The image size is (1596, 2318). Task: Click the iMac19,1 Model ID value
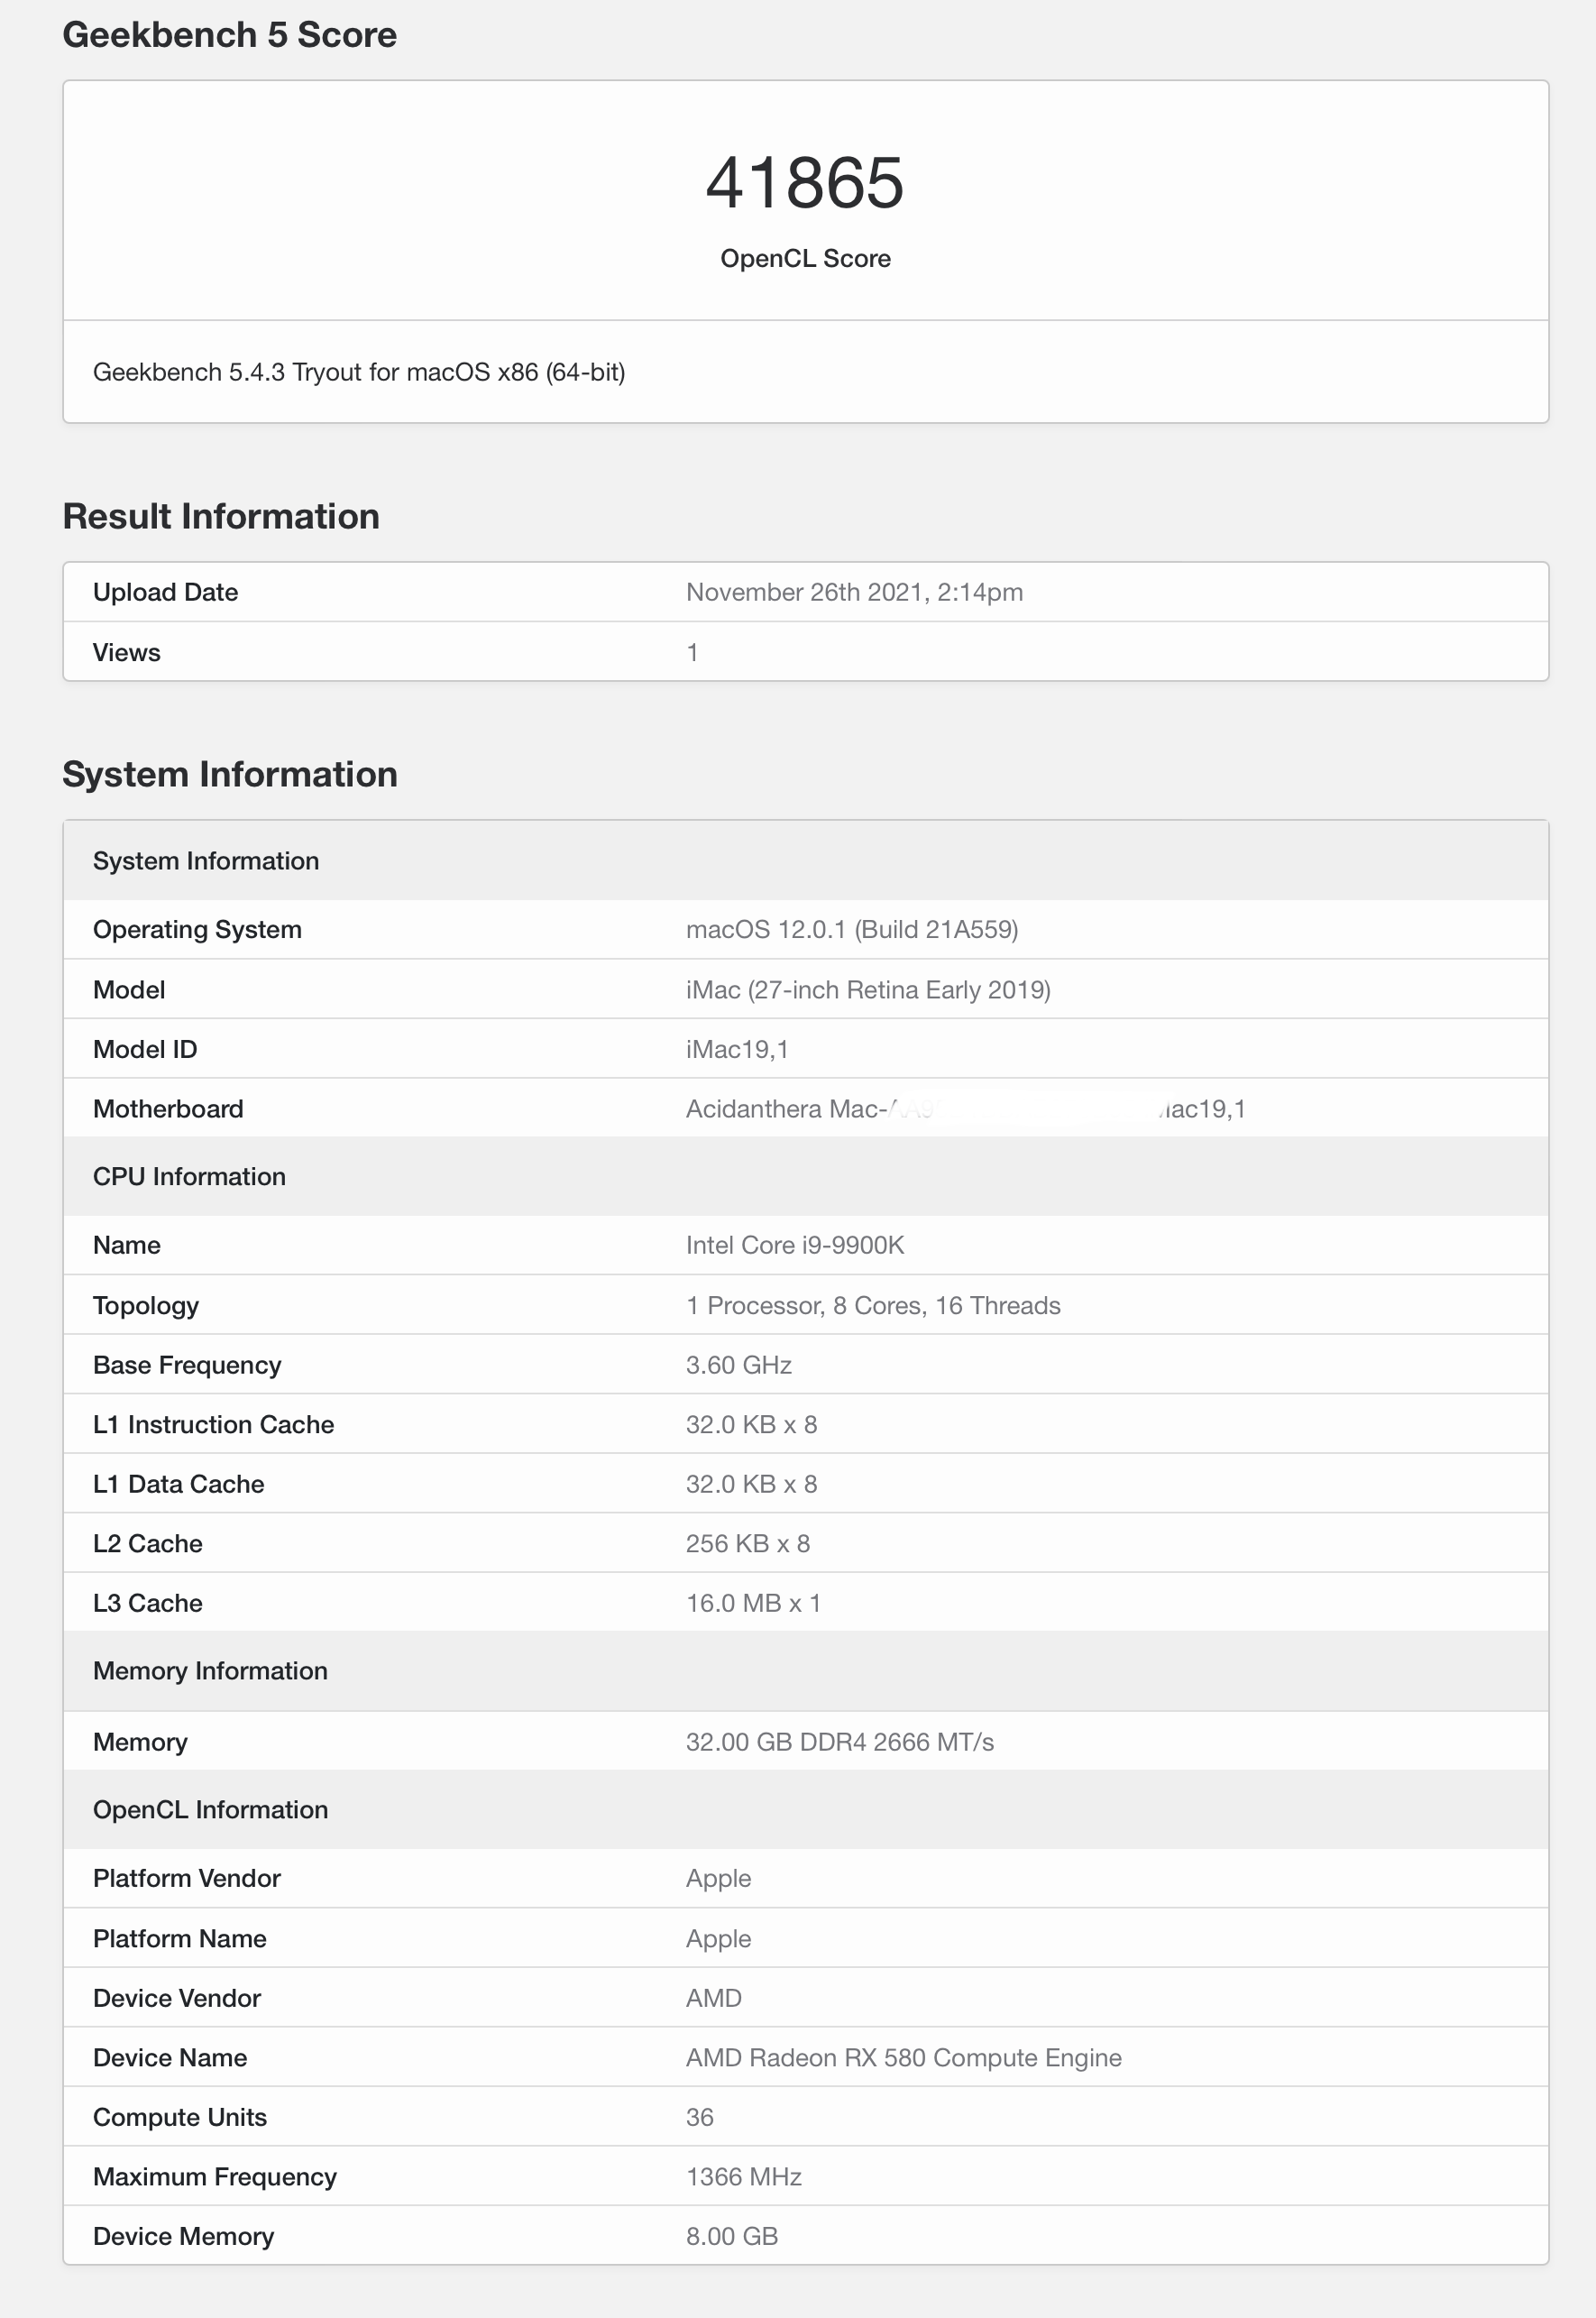pos(736,1049)
